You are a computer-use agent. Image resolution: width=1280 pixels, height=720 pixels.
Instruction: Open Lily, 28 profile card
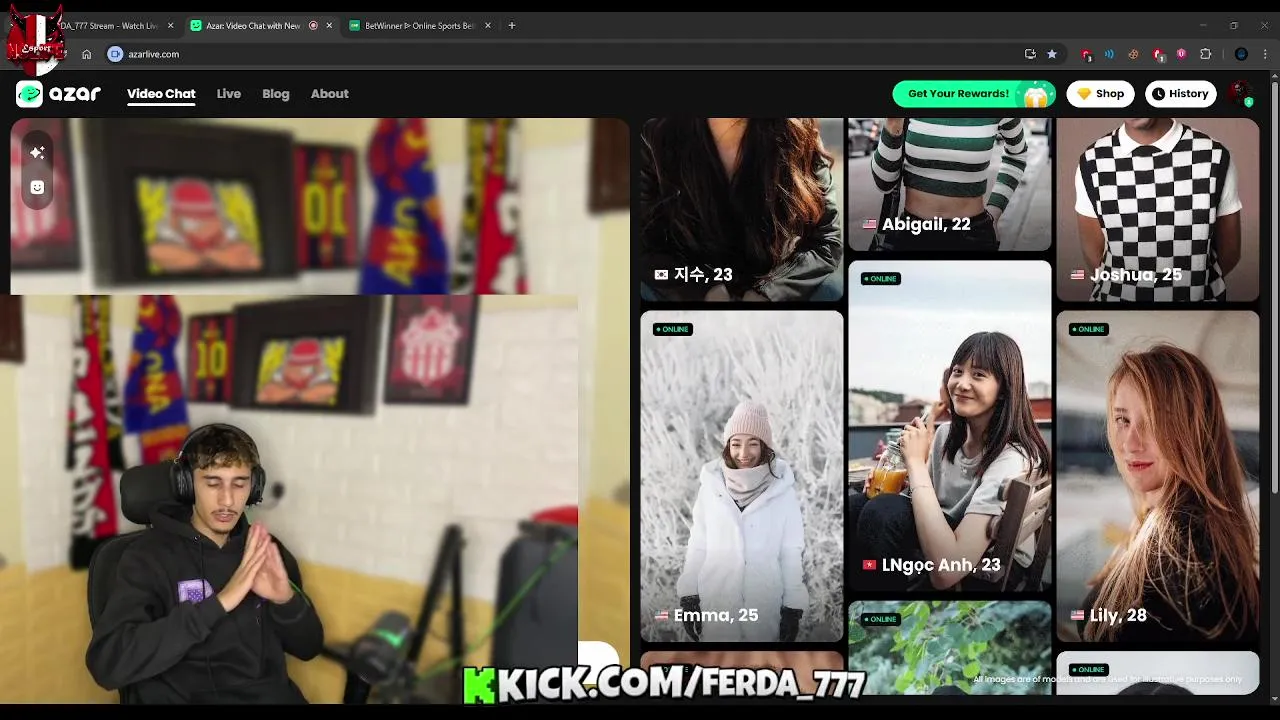(x=1158, y=476)
